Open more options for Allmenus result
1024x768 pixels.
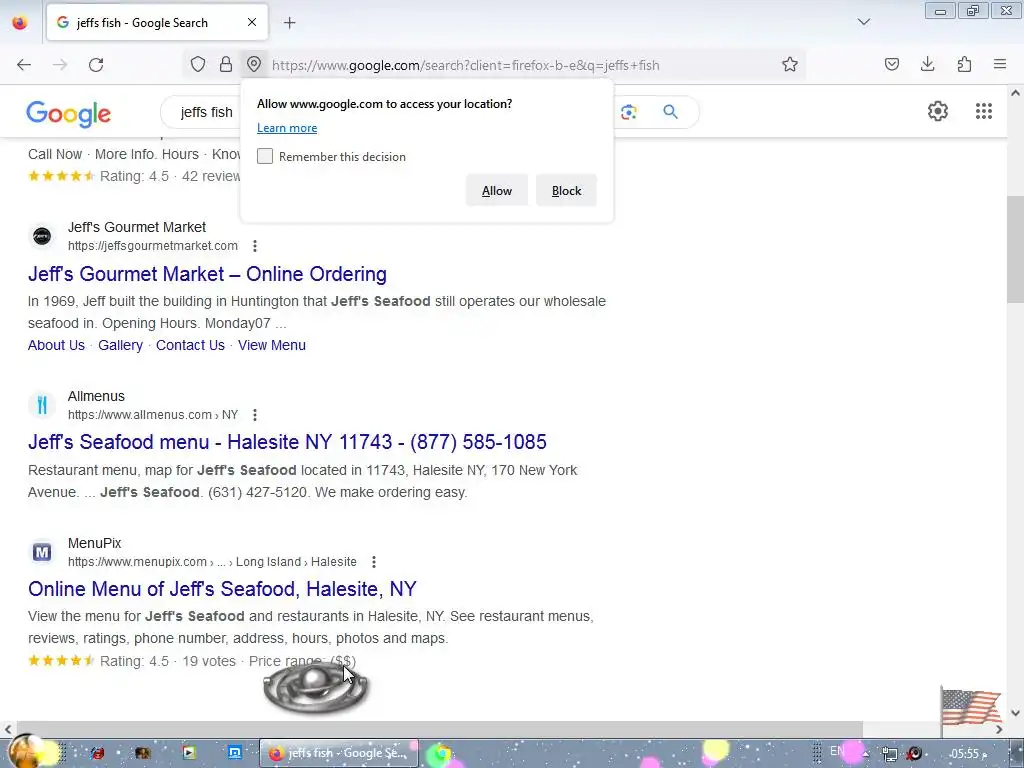255,415
